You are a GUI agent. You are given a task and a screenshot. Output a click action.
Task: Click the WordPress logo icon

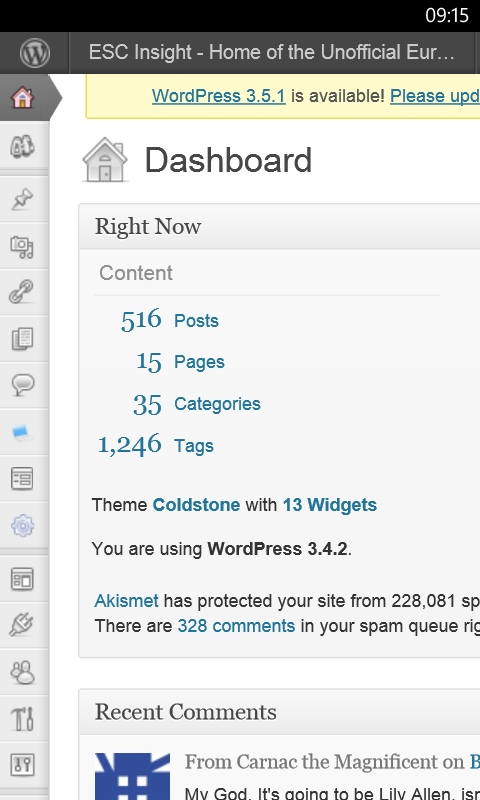point(35,53)
